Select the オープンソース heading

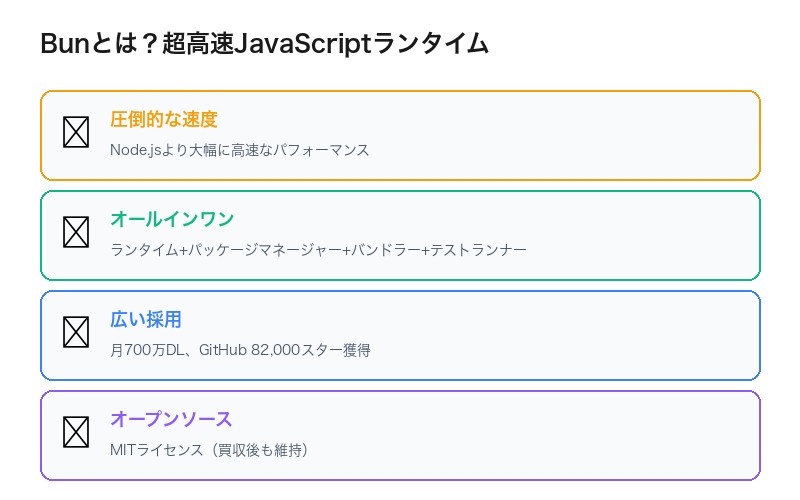click(x=171, y=420)
